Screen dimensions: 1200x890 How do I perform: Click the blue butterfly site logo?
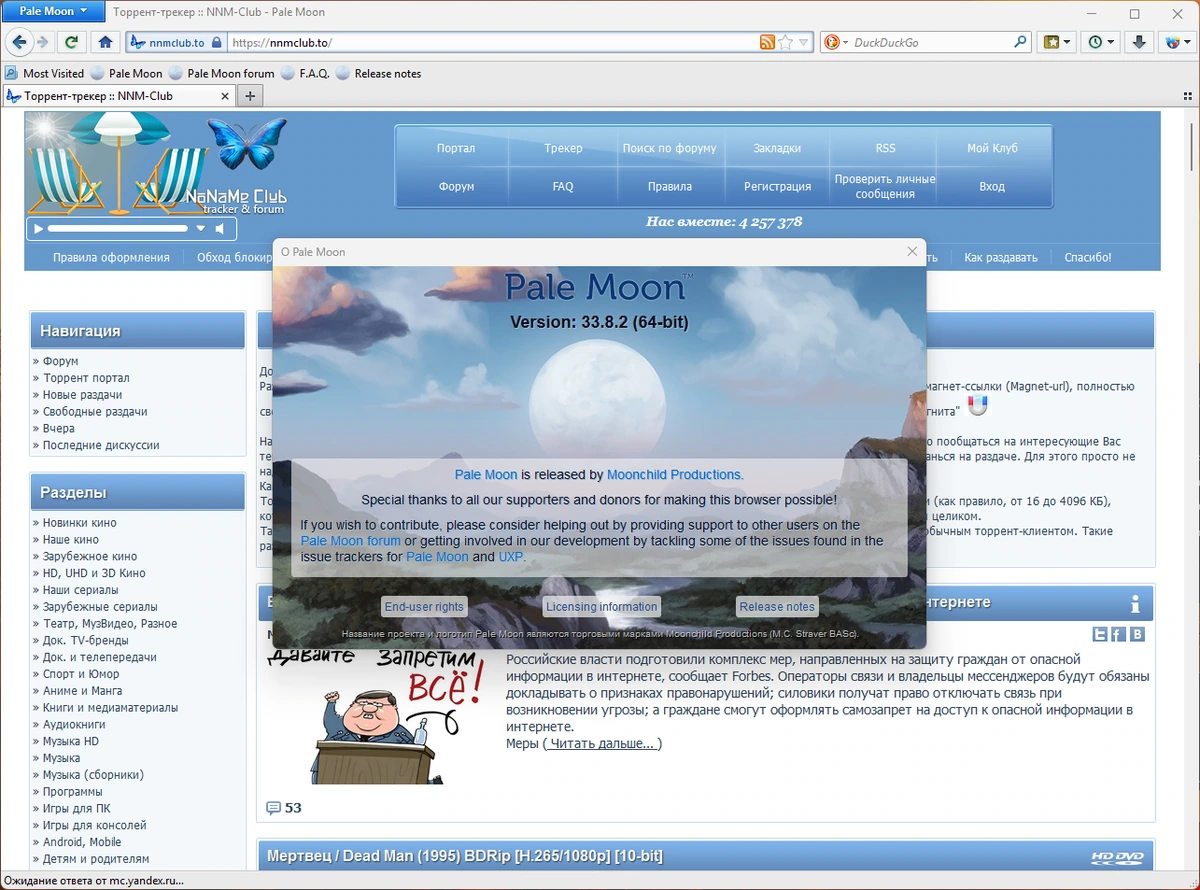click(x=246, y=144)
